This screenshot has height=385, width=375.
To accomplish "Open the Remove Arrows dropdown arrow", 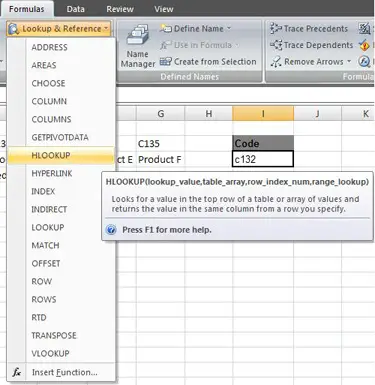I will pyautogui.click(x=349, y=61).
